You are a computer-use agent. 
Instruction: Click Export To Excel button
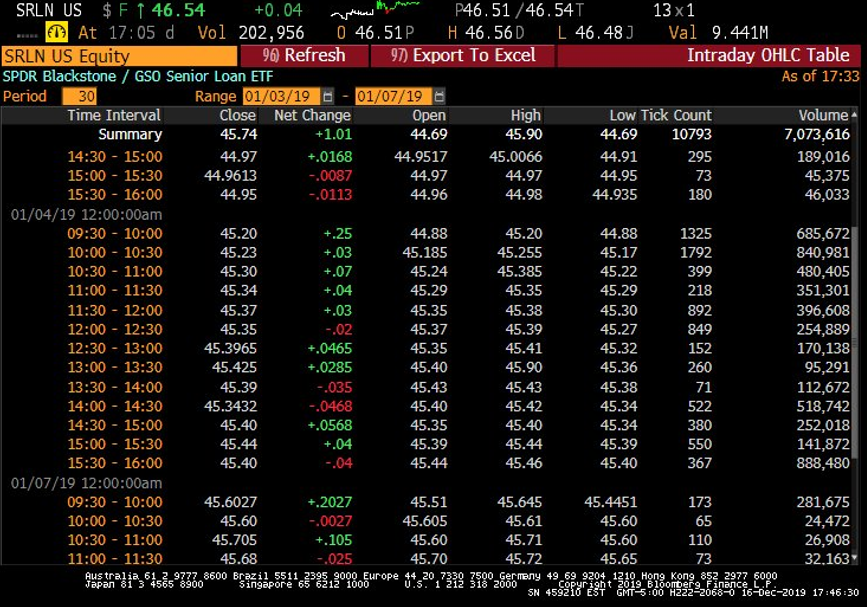(463, 56)
